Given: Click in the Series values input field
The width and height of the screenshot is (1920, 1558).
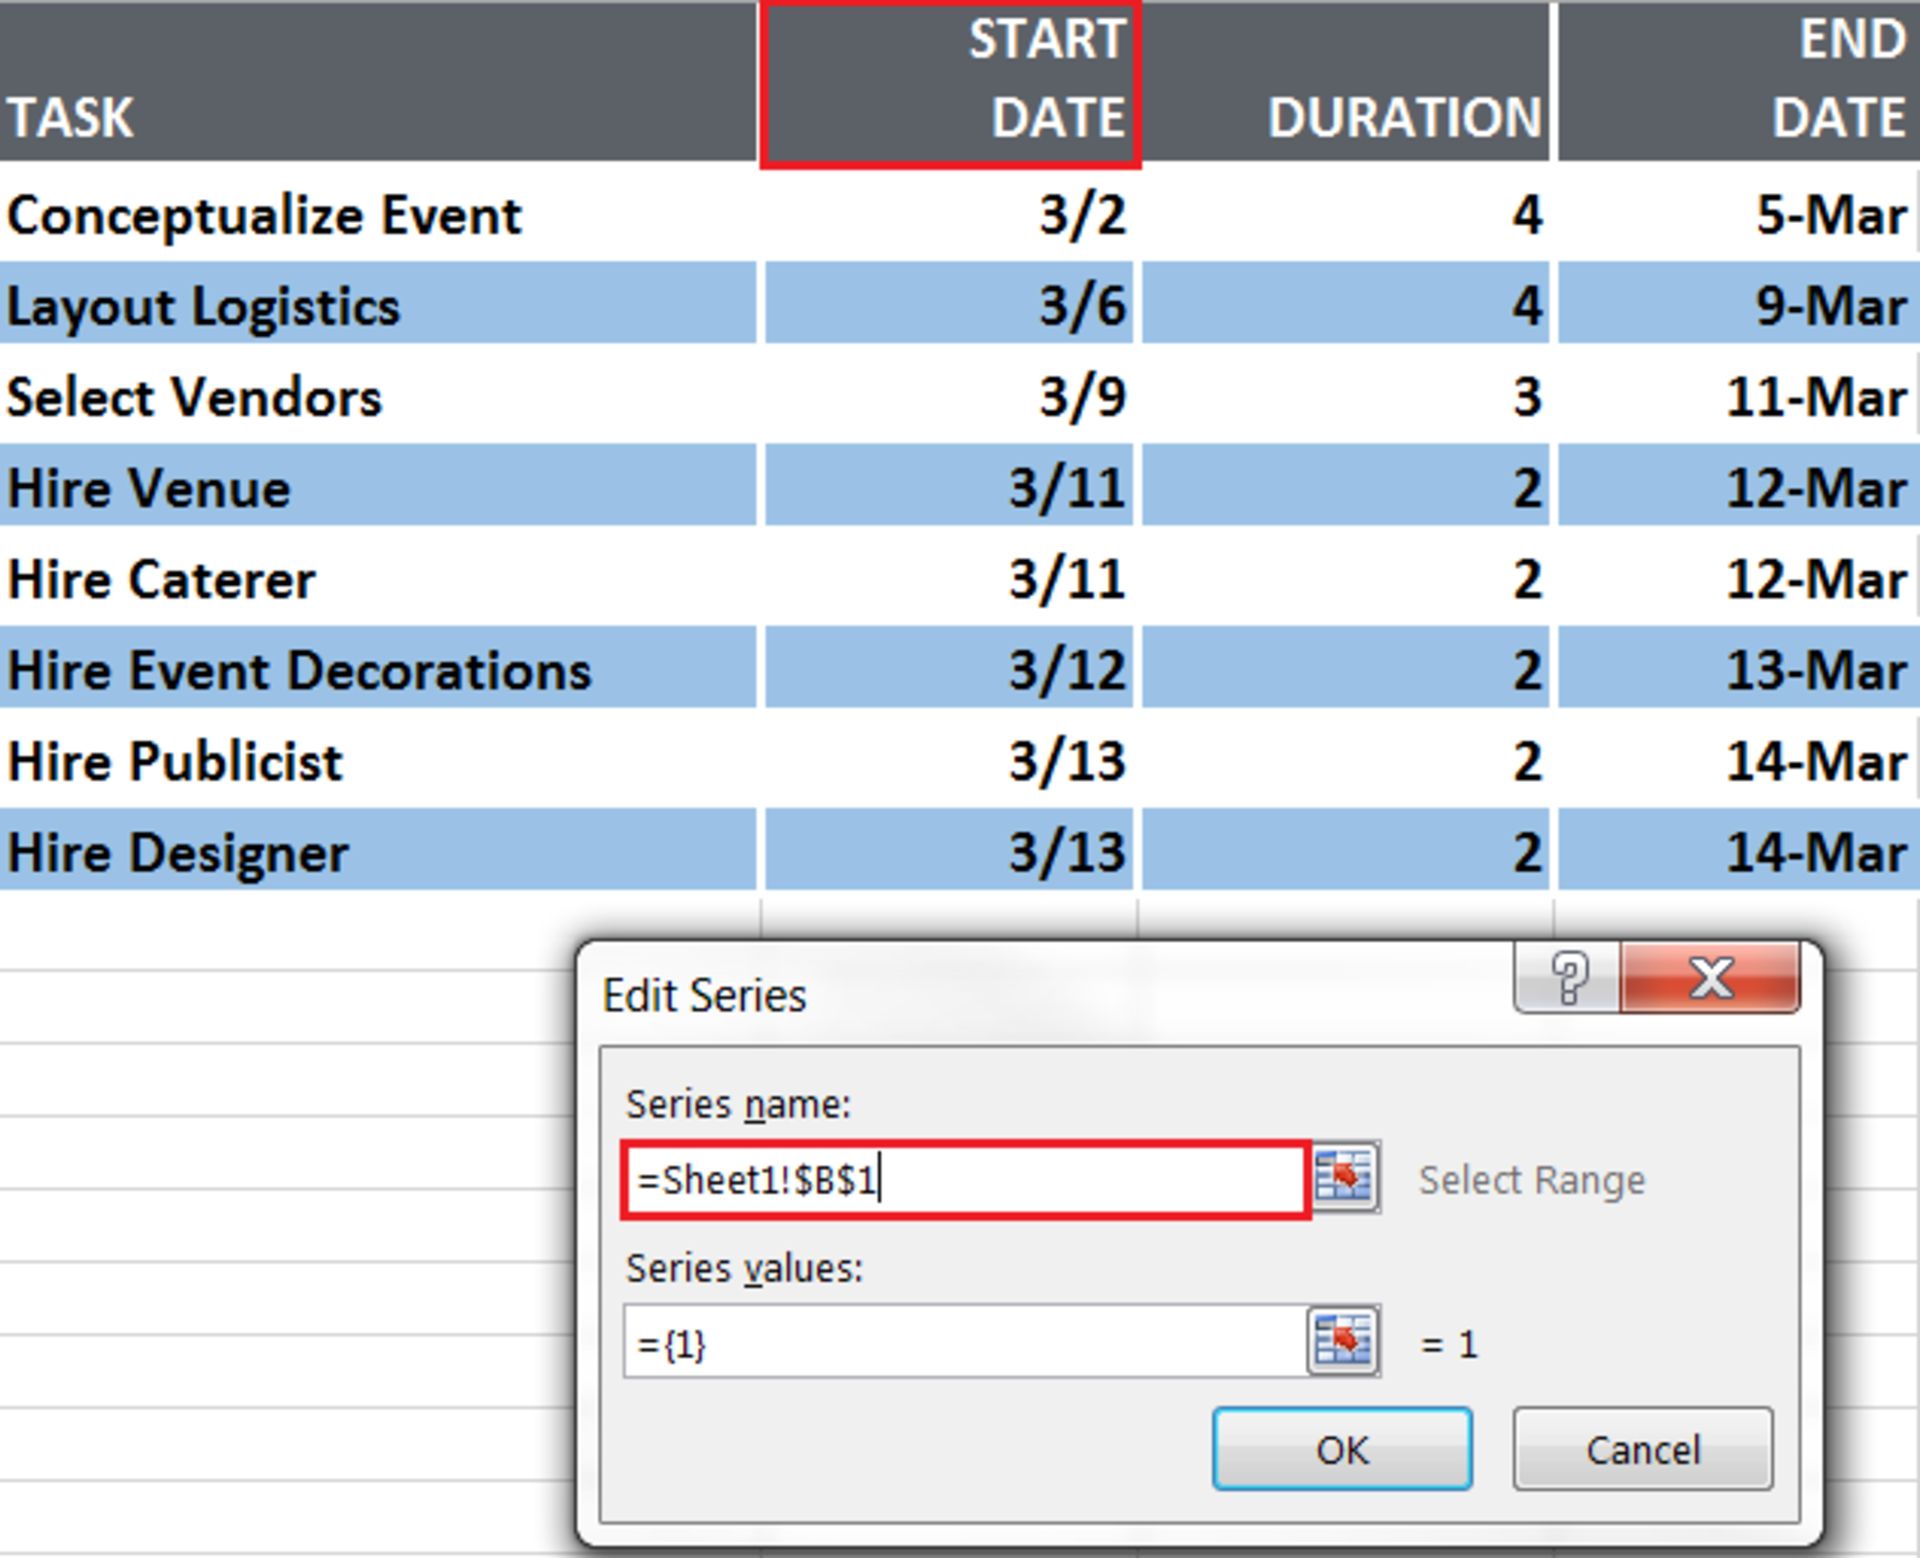Looking at the screenshot, I should [965, 1343].
